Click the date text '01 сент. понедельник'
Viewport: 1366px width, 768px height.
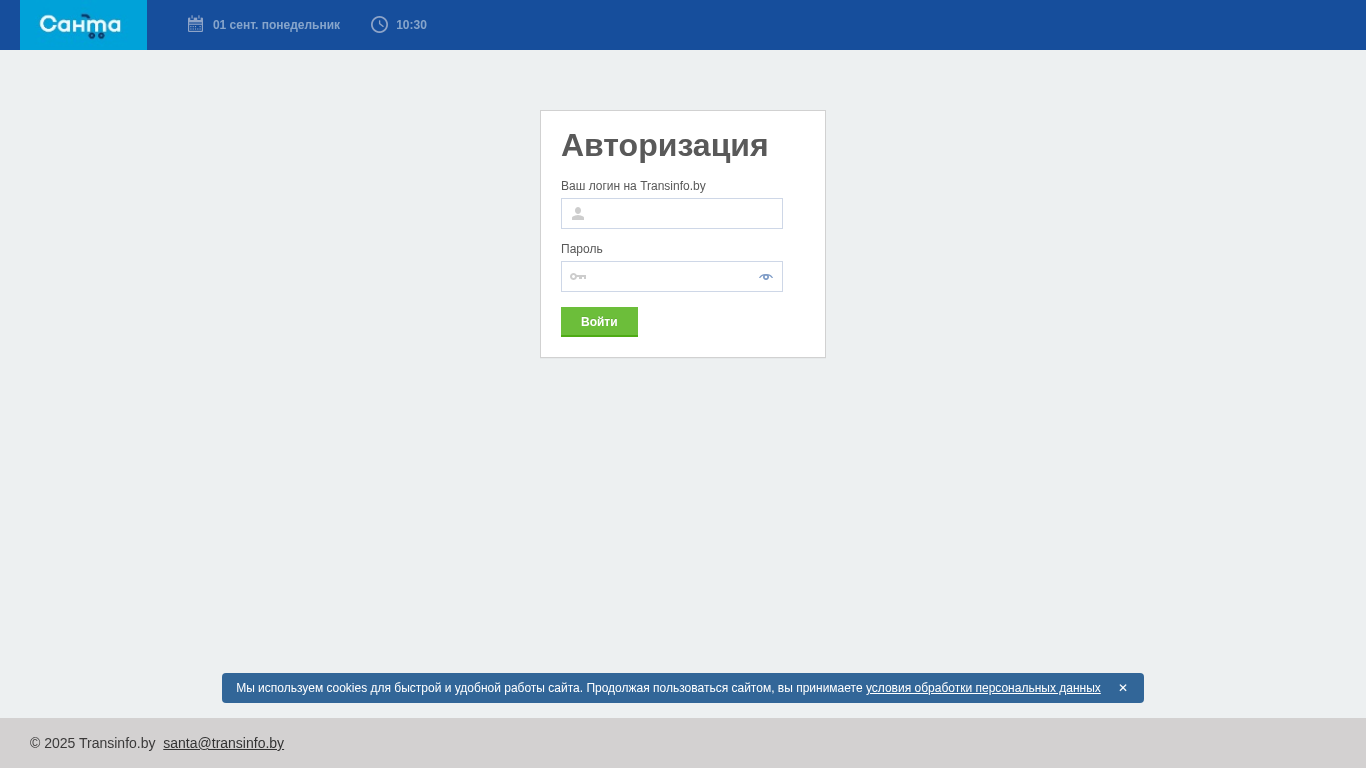(x=276, y=25)
